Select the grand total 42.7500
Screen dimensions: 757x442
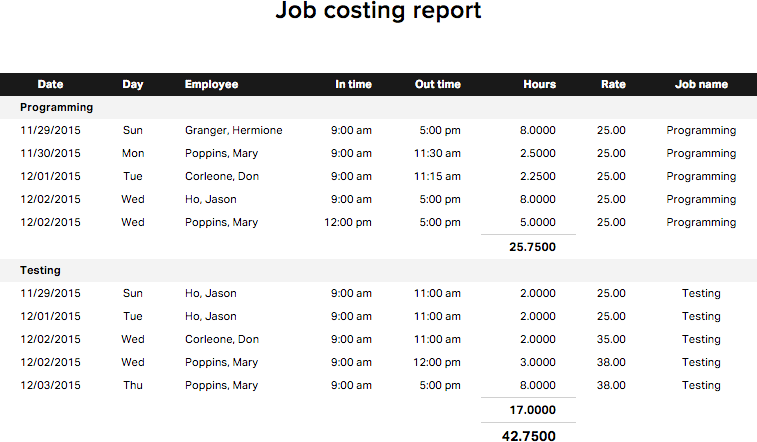532,434
